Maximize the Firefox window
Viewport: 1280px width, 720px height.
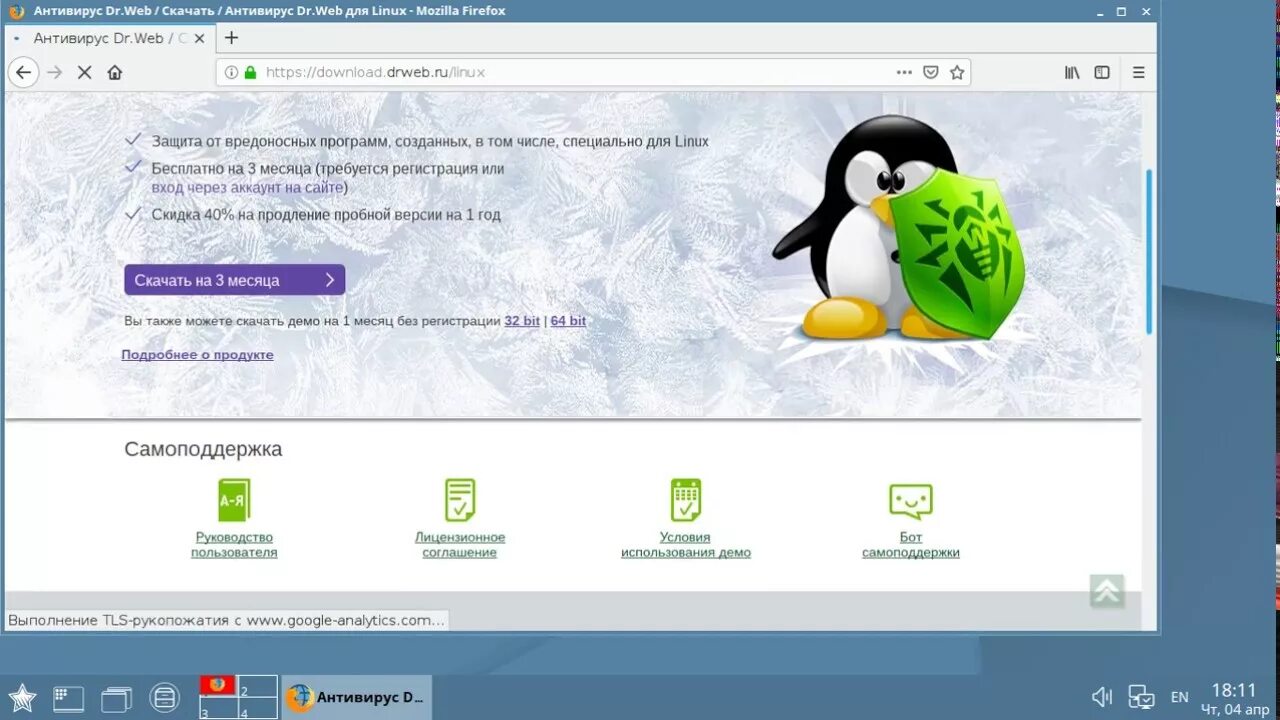tap(1121, 11)
